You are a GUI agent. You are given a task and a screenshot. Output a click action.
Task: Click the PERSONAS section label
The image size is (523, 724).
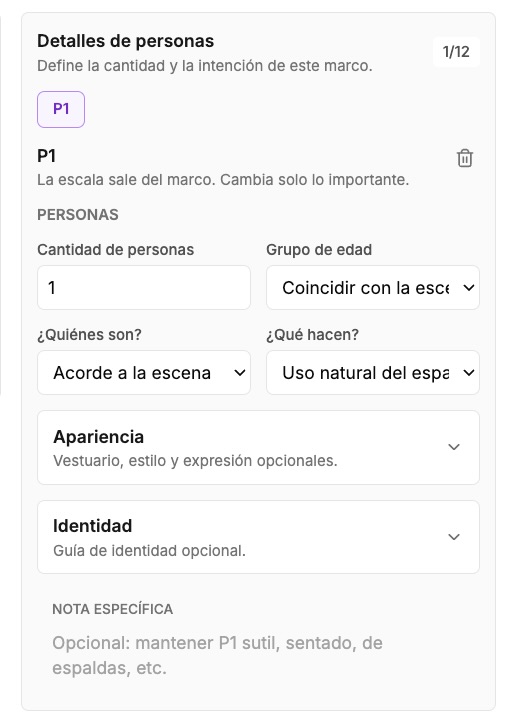click(78, 215)
